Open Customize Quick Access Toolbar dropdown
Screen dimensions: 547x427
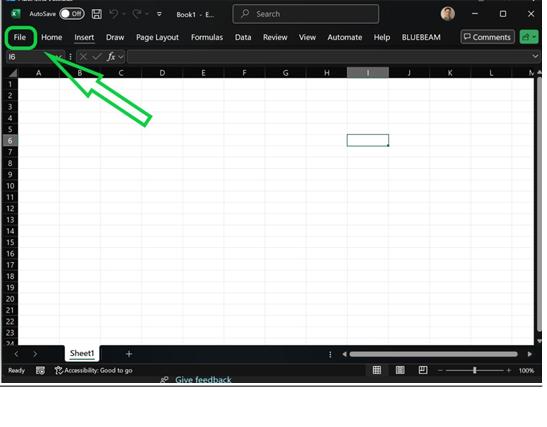point(159,14)
